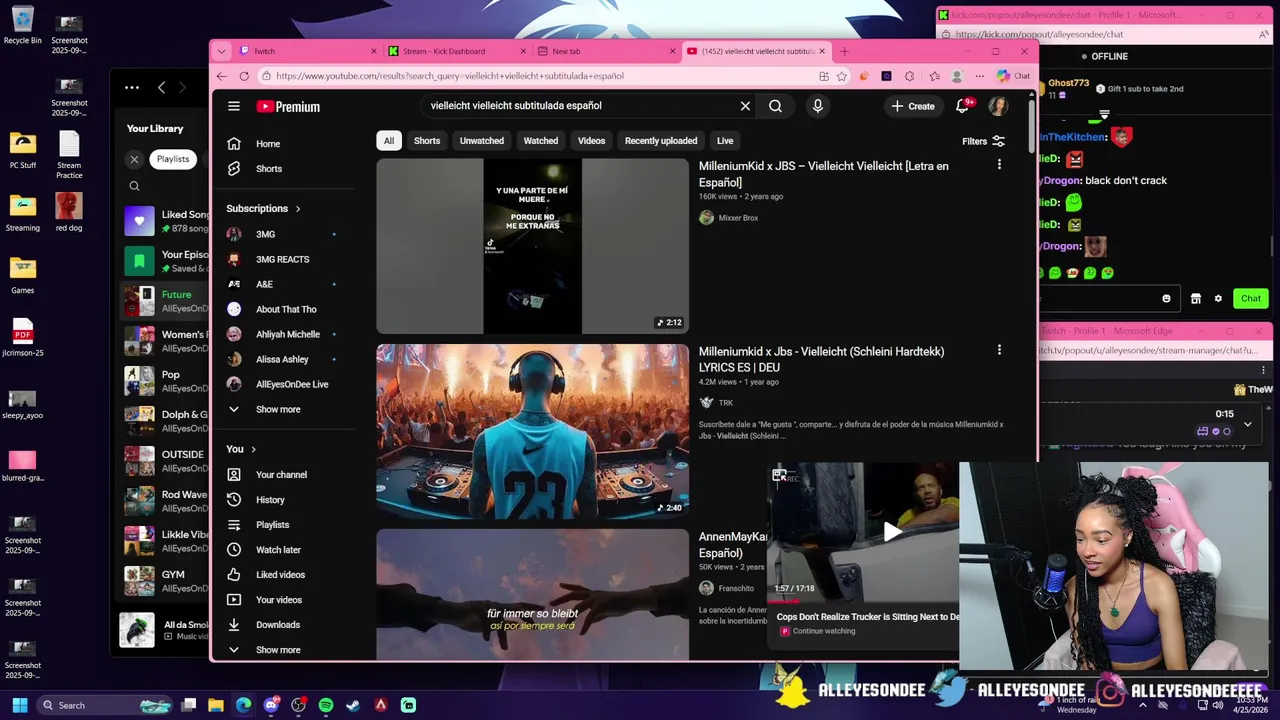Open the Windows Start menu
This screenshot has width=1280, height=720.
point(19,705)
